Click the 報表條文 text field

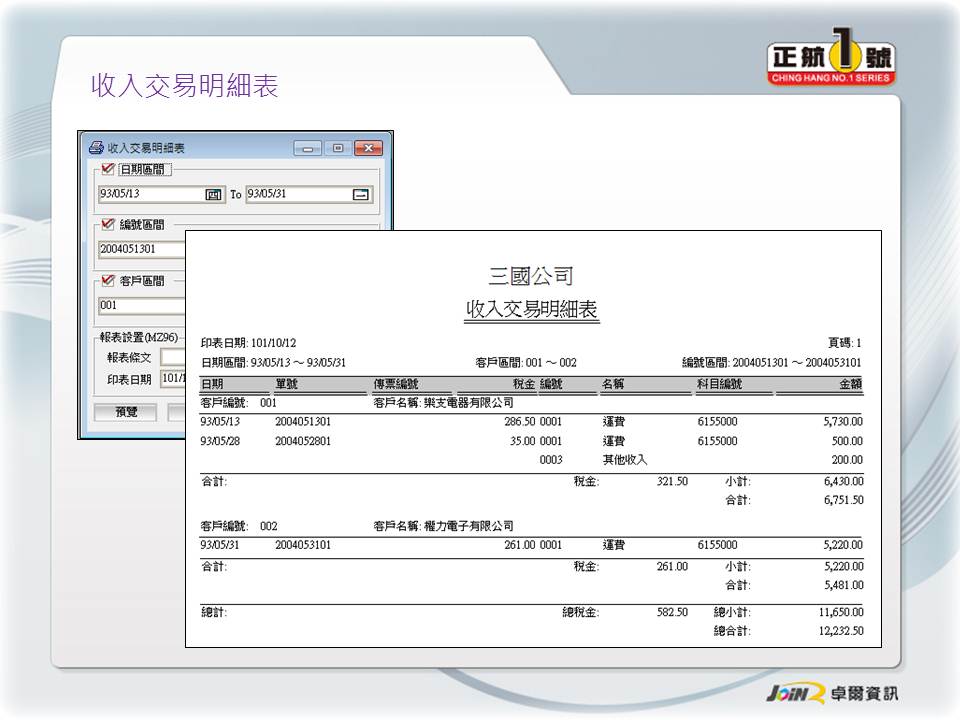(172, 357)
